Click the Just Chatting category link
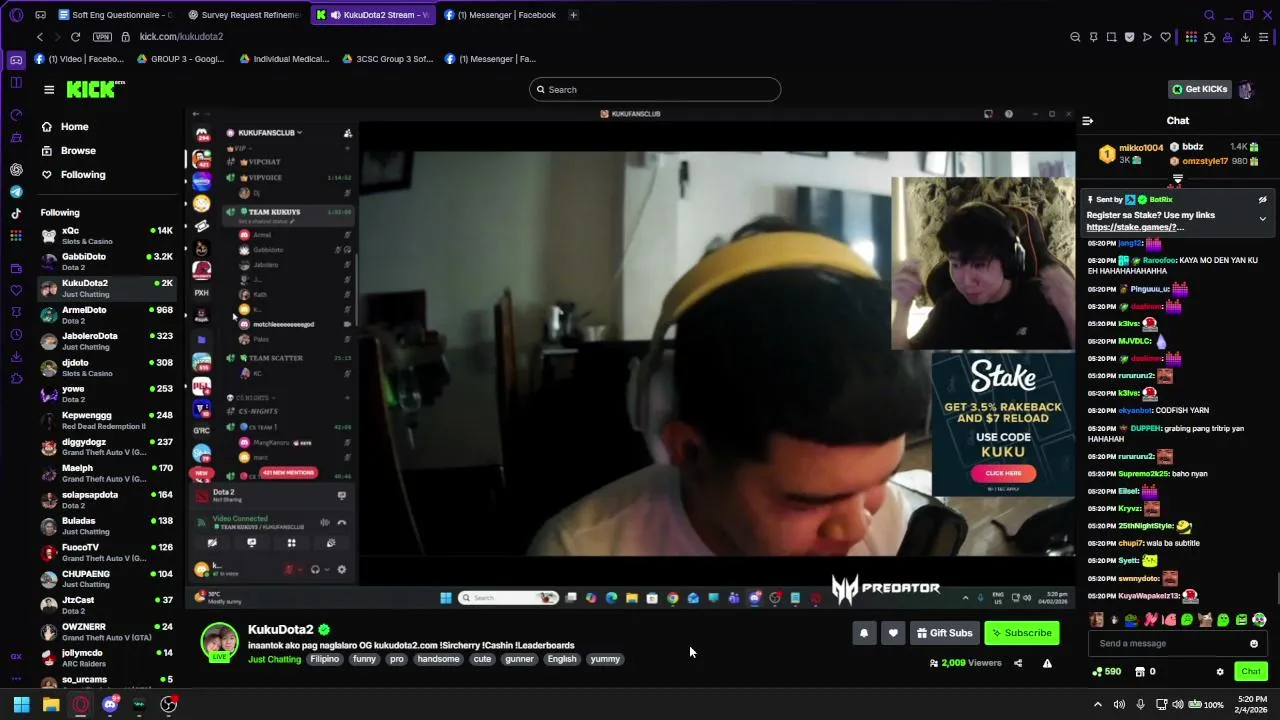 pos(275,659)
